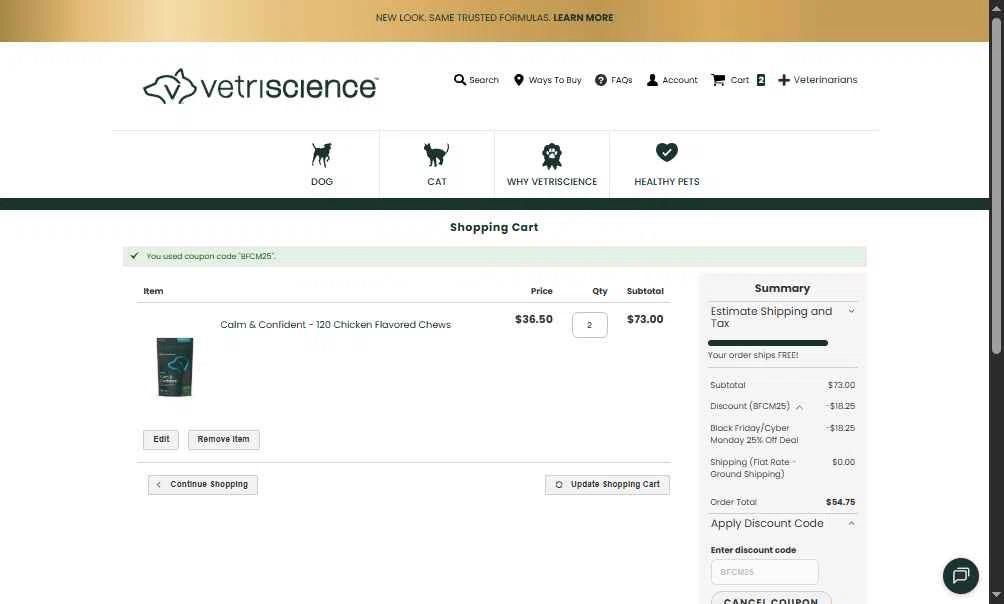The image size is (1004, 604).
Task: Click the Account person icon
Action: 652,80
